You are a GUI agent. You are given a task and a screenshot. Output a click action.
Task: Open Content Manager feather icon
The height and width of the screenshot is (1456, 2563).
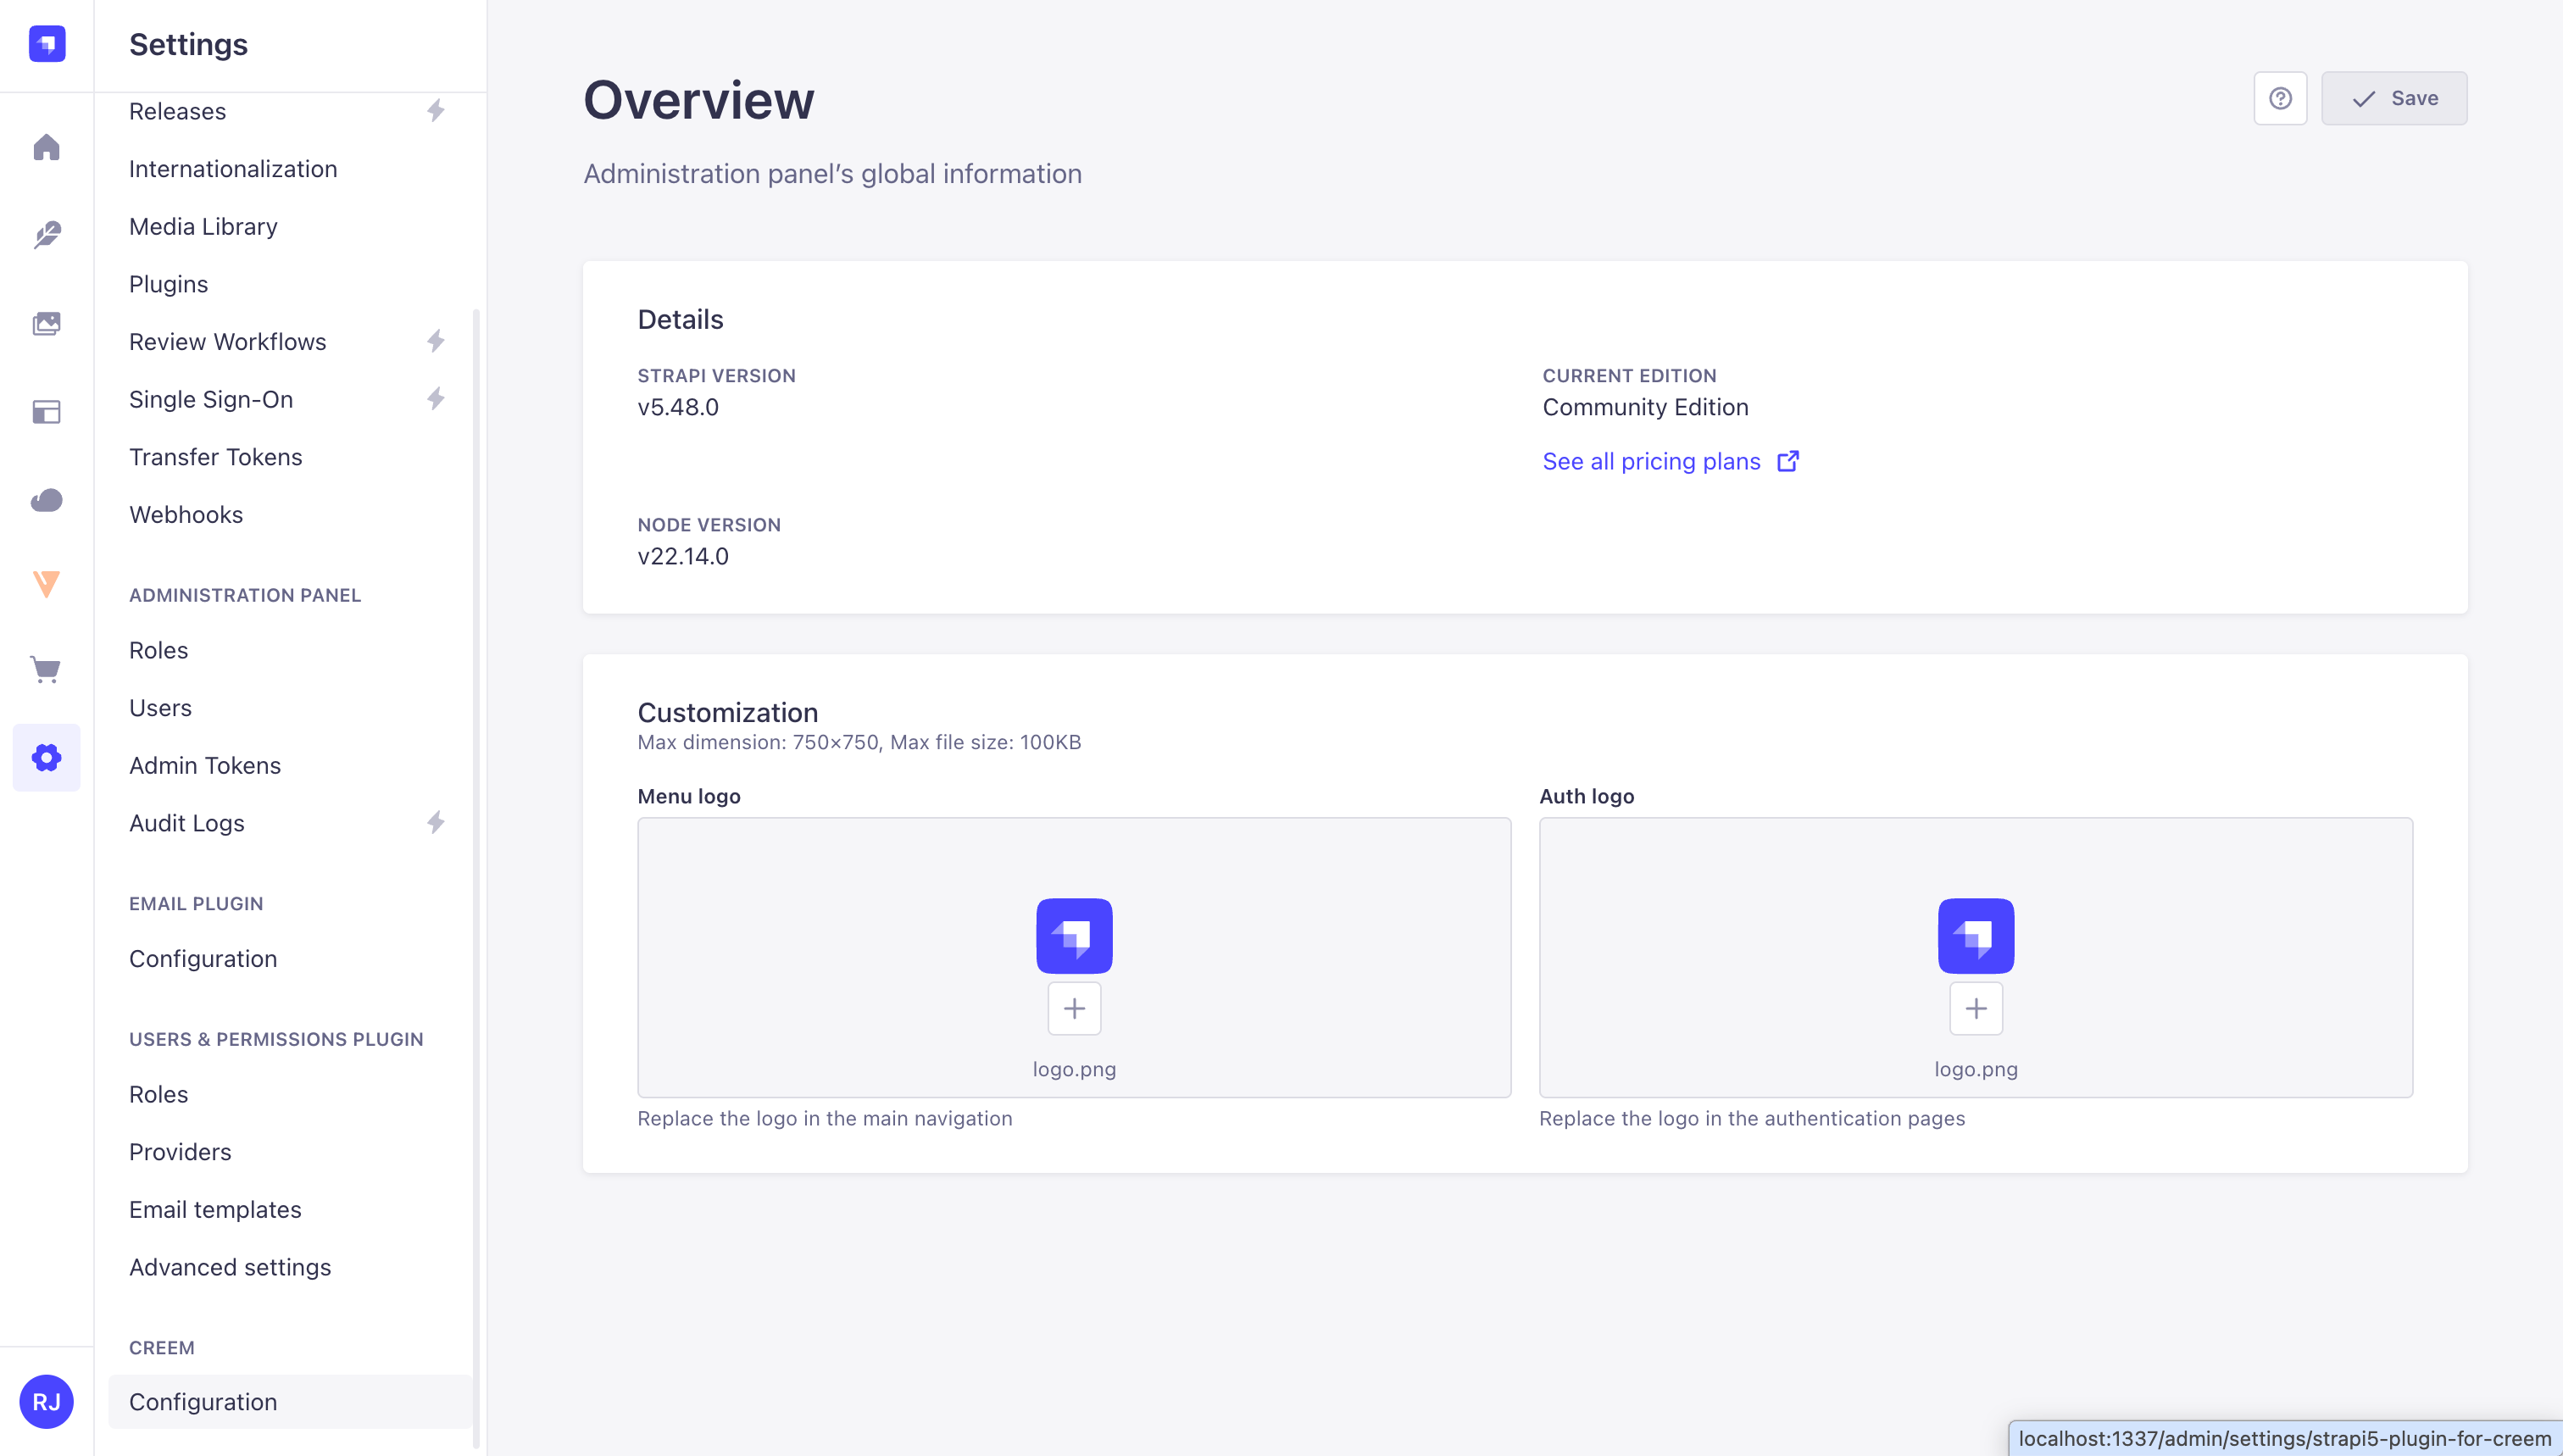click(x=47, y=235)
